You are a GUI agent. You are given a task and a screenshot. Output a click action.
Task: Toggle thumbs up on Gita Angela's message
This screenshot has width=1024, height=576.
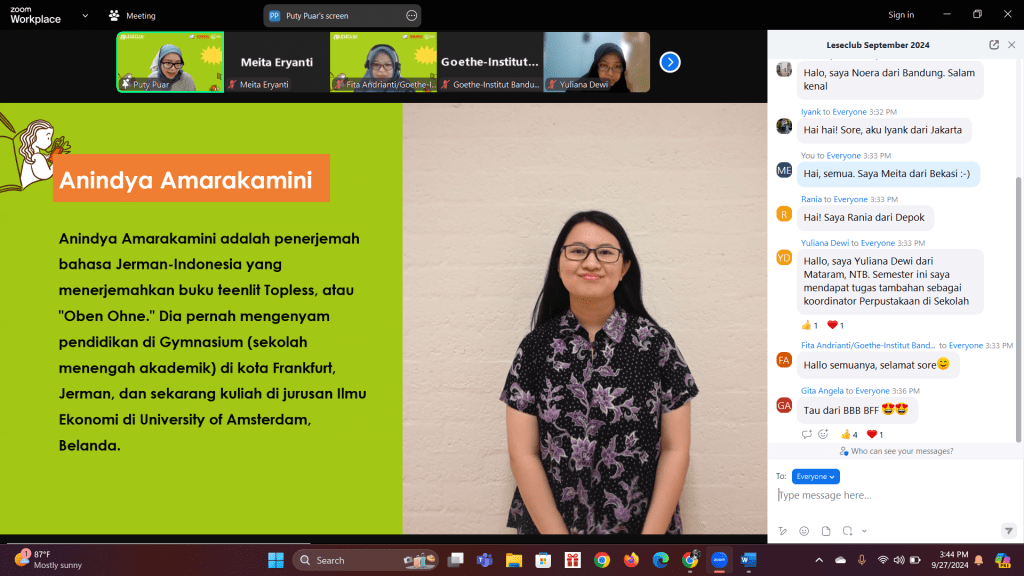pyautogui.click(x=850, y=434)
